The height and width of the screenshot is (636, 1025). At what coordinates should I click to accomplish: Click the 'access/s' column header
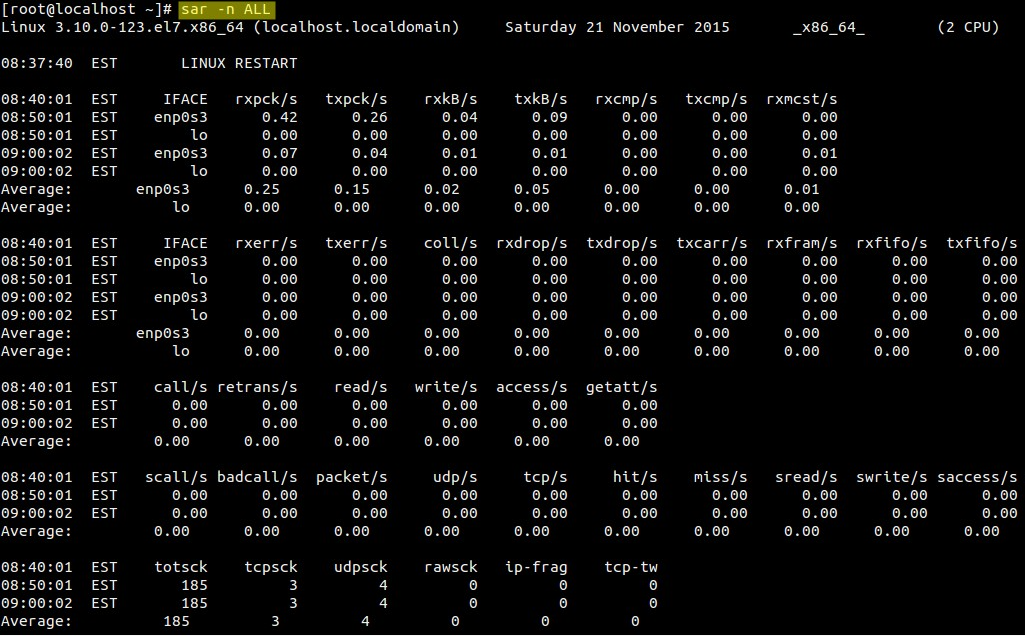532,387
